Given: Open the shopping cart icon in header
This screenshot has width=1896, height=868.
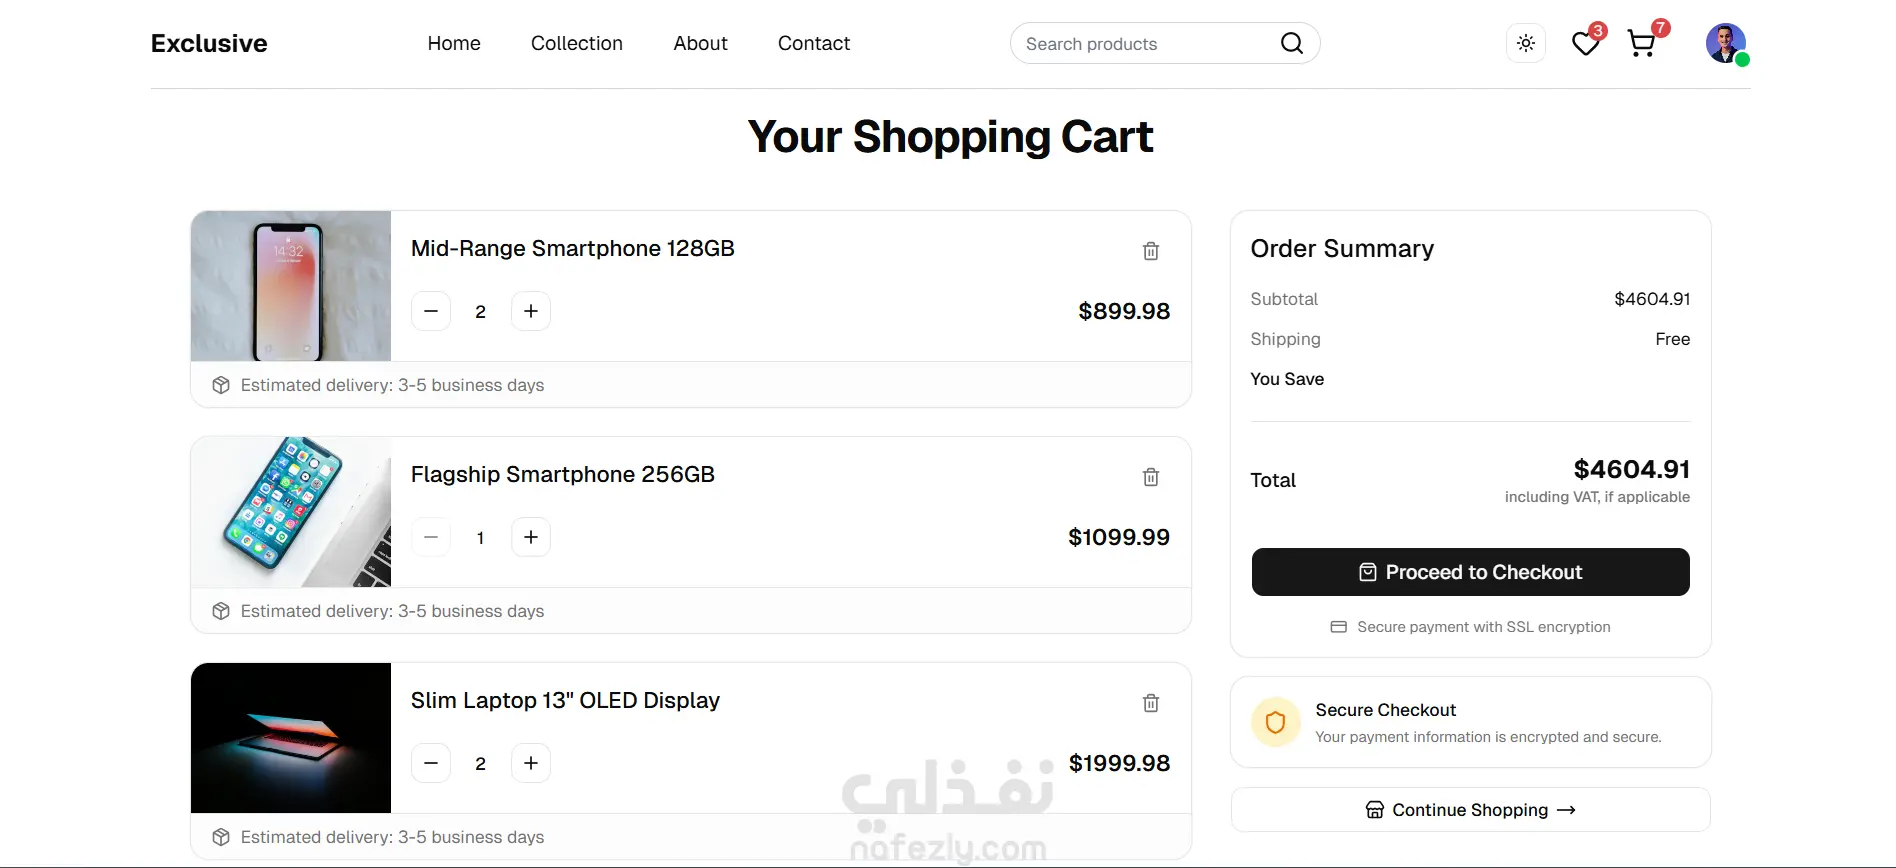Looking at the screenshot, I should (x=1642, y=43).
